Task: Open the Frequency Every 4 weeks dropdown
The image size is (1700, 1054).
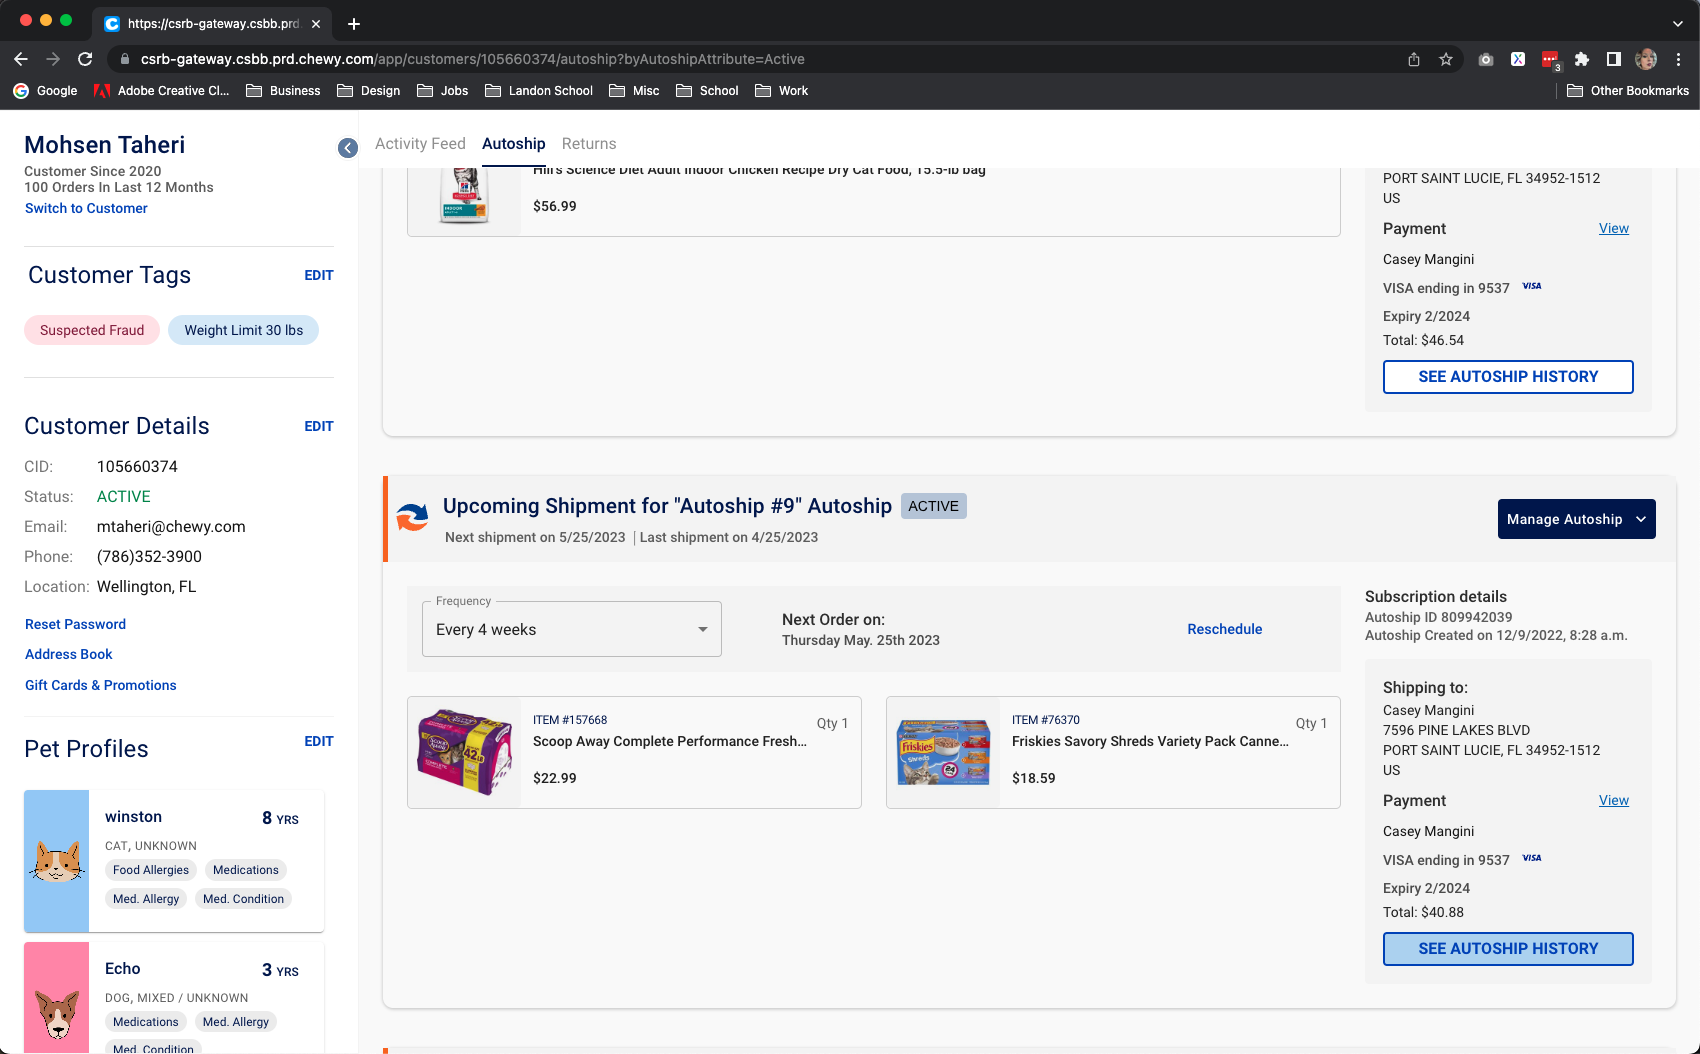Action: click(x=572, y=629)
